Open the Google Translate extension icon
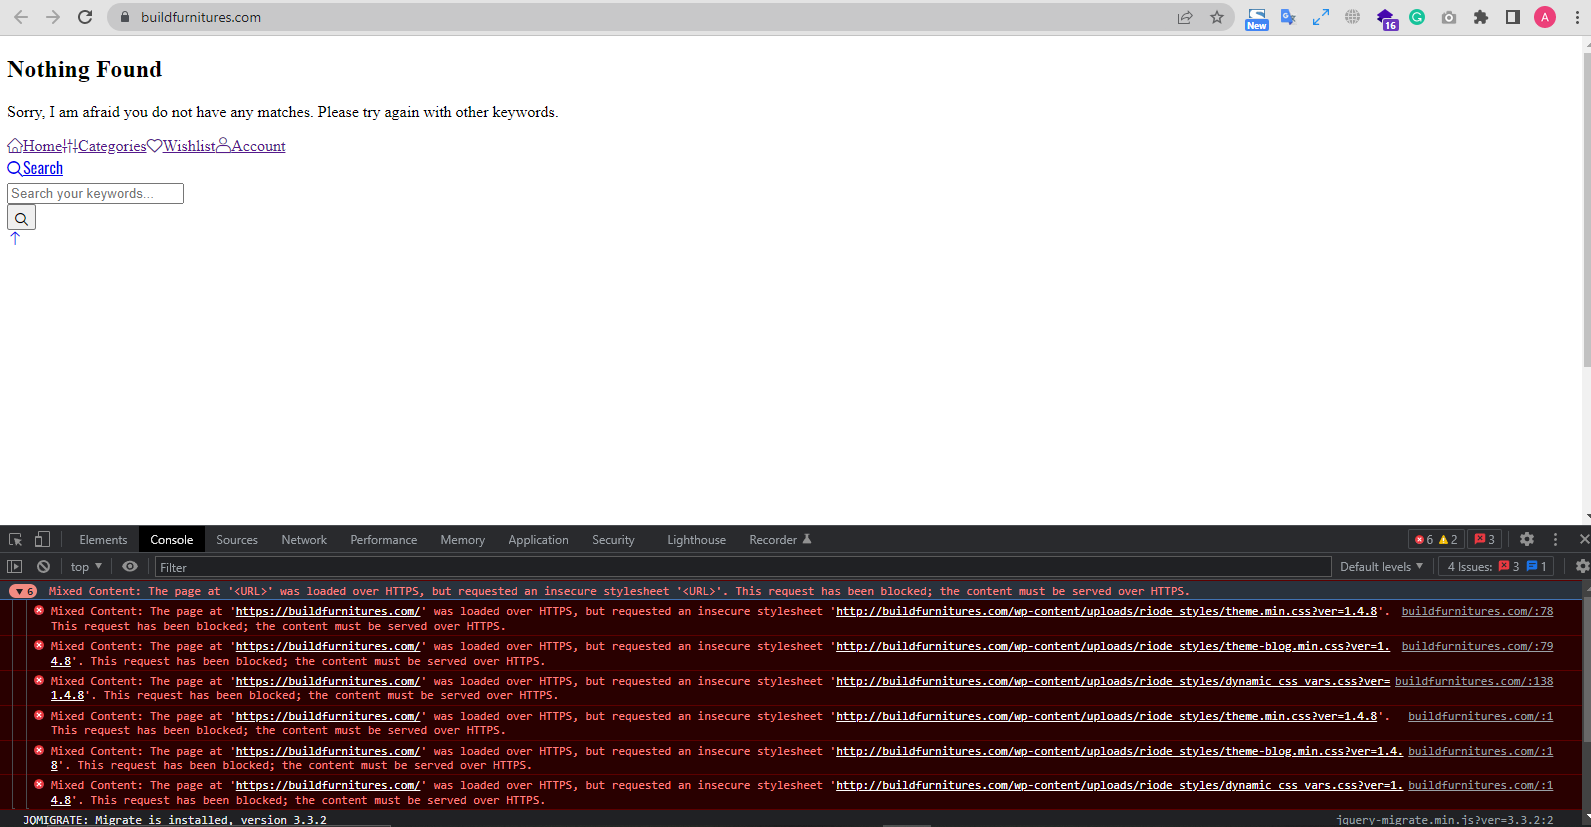This screenshot has width=1591, height=827. pos(1288,17)
